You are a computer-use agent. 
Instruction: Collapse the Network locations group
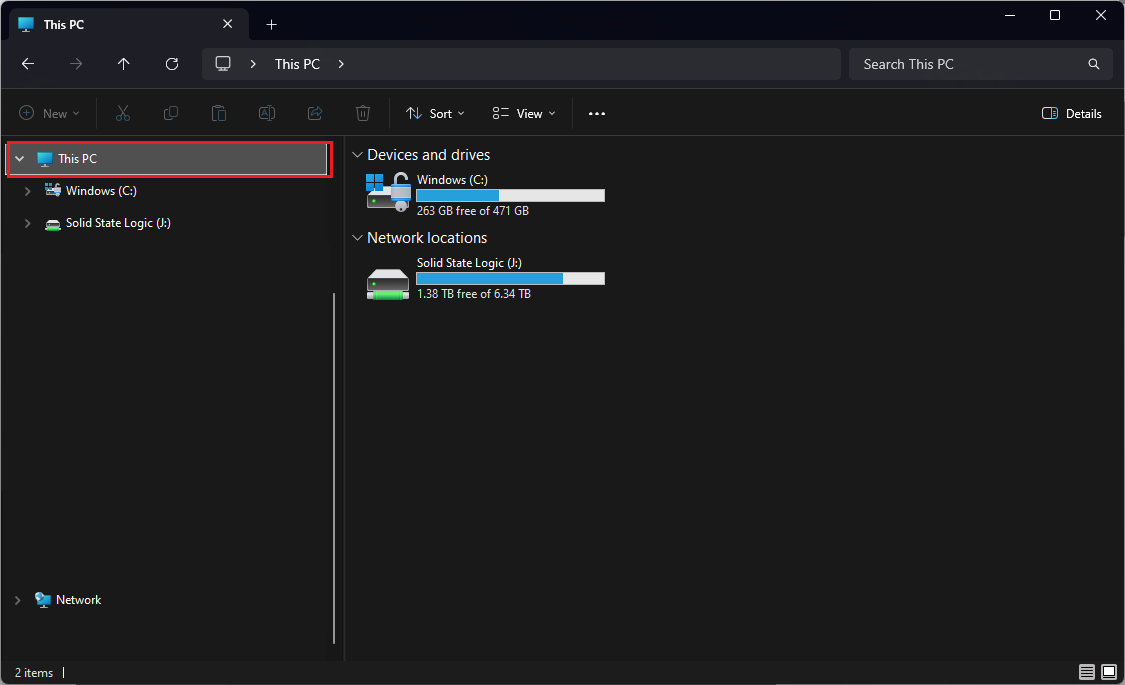tap(357, 237)
